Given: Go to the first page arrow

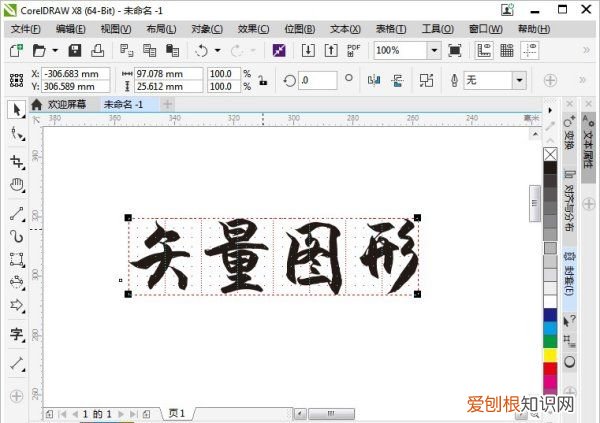Looking at the screenshot, I should point(62,414).
